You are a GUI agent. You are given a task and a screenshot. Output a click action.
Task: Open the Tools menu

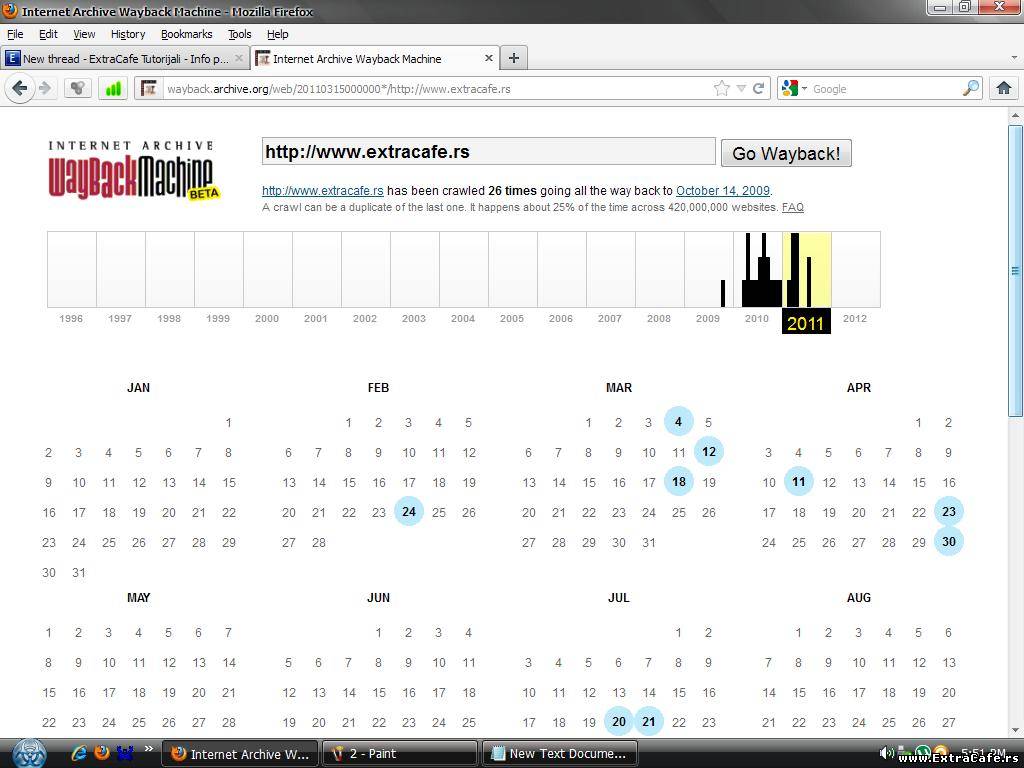coord(240,34)
